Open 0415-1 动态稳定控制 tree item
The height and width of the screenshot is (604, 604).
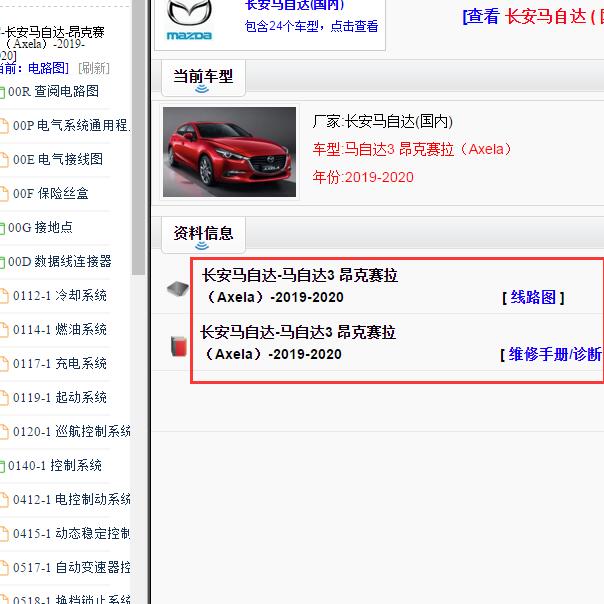[x=72, y=533]
